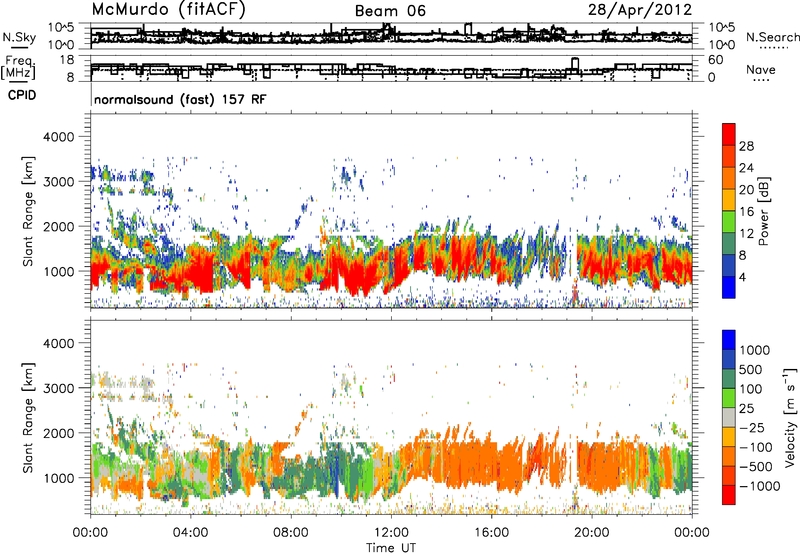This screenshot has height=554, width=800.
Task: Click the 24 dB colorbar label
Action: click(x=746, y=168)
